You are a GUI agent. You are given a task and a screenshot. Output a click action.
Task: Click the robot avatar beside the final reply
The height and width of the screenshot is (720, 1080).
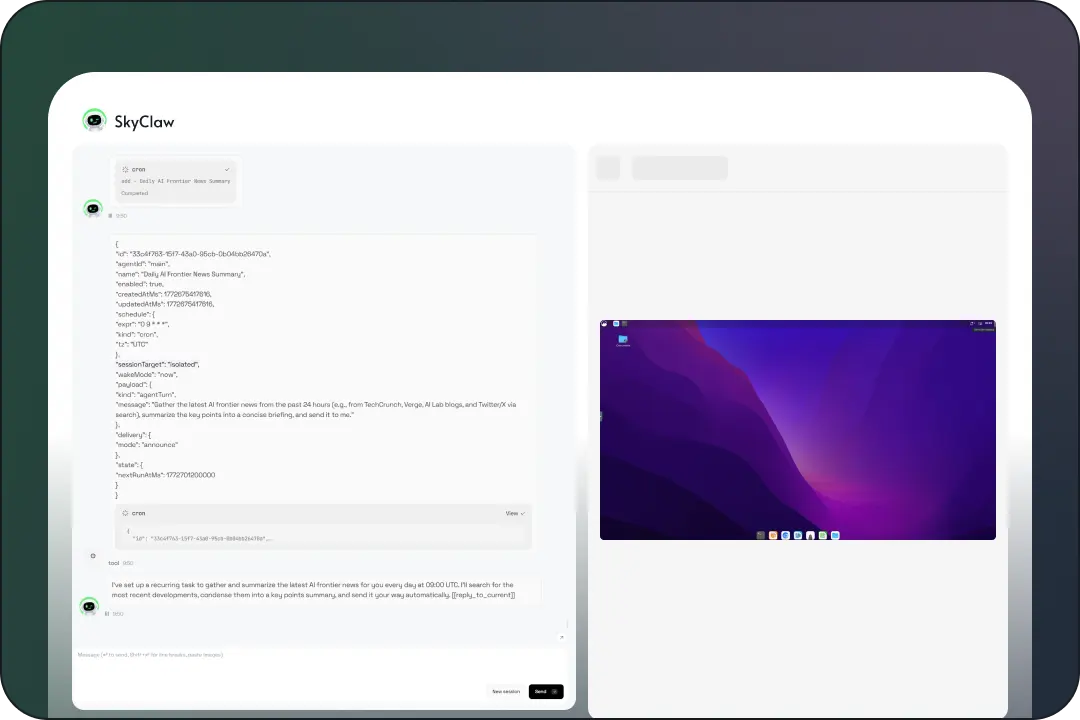89,606
